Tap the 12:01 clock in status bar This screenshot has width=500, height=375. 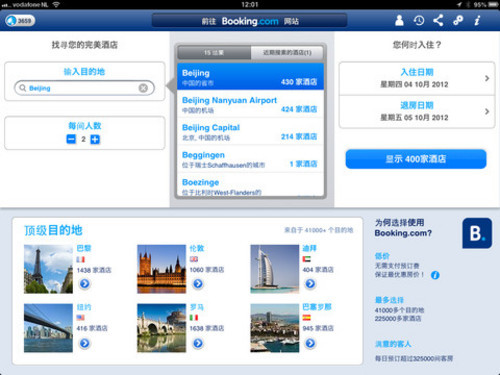tap(250, 4)
